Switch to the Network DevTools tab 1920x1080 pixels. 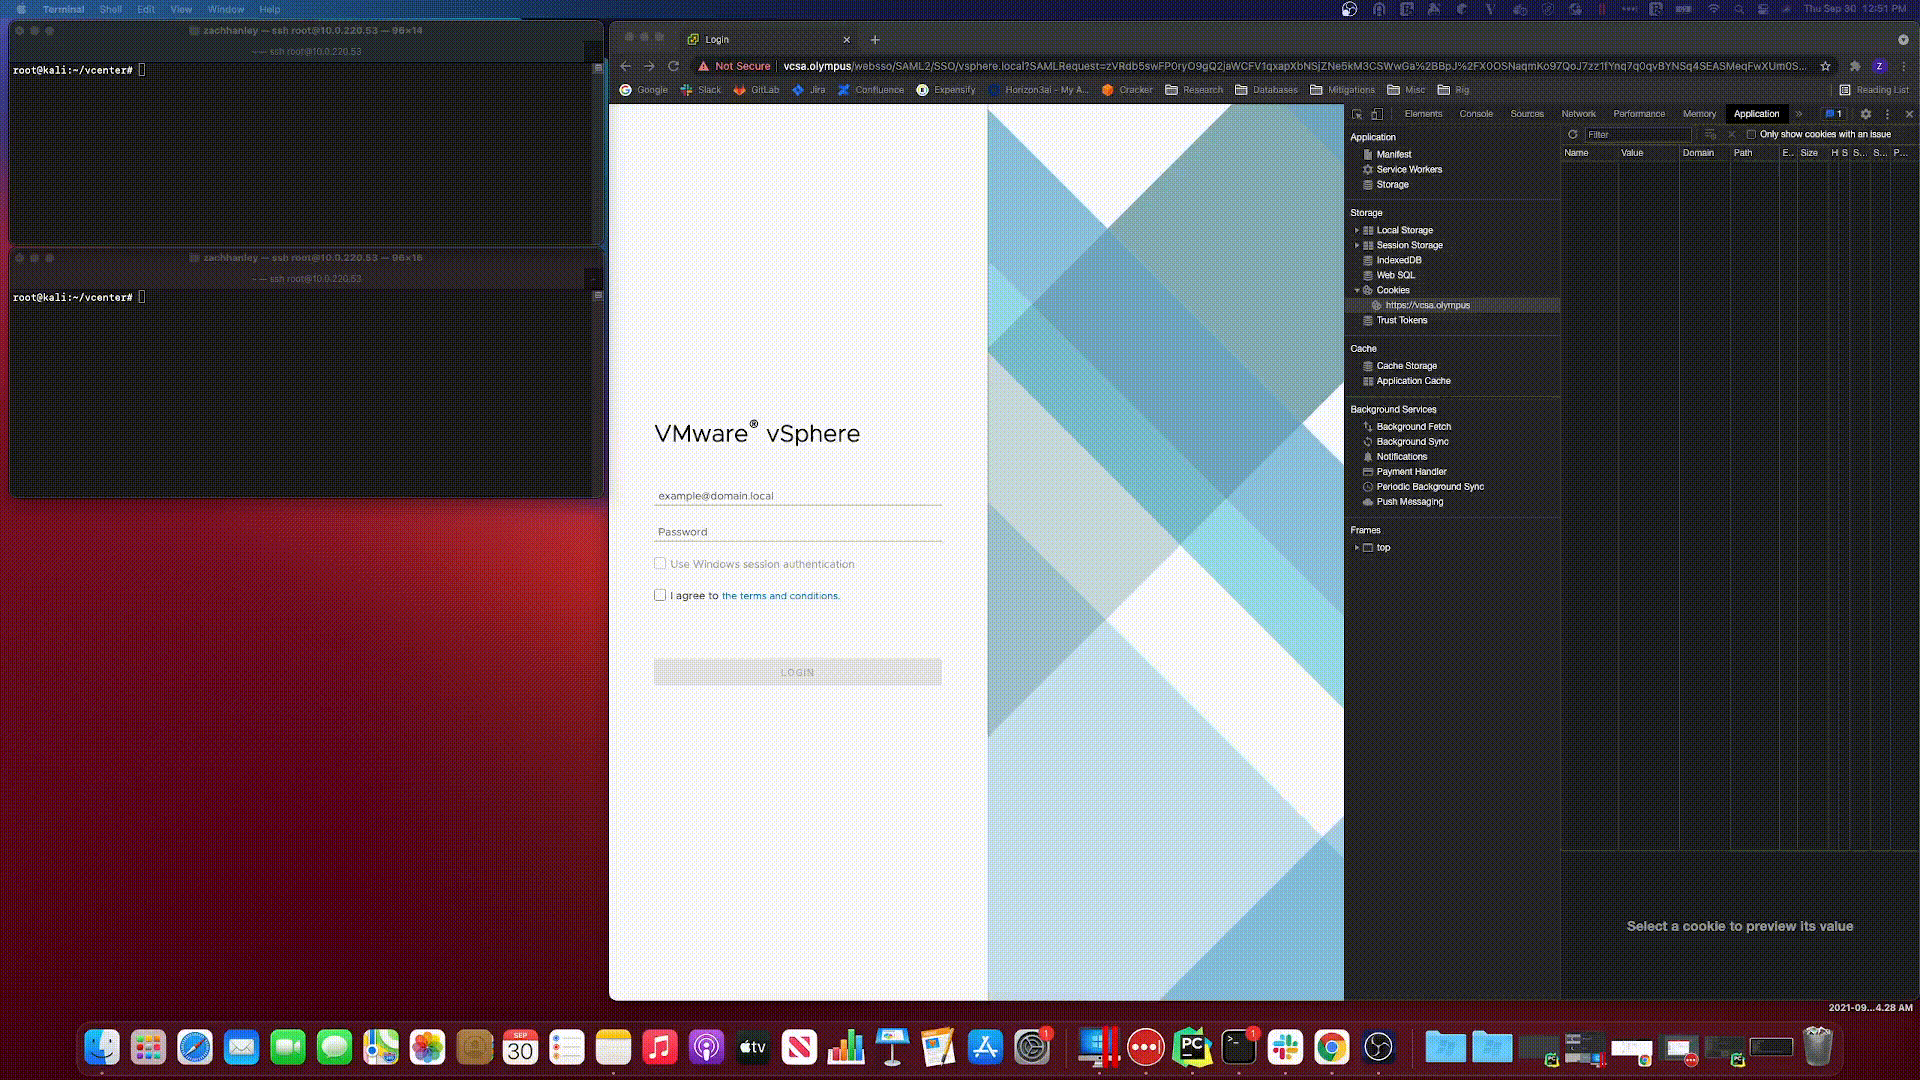point(1578,114)
